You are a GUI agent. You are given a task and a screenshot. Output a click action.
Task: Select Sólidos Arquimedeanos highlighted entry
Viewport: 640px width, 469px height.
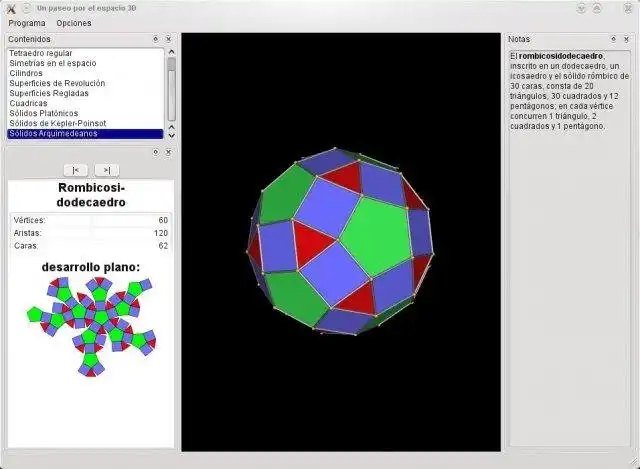[85, 133]
